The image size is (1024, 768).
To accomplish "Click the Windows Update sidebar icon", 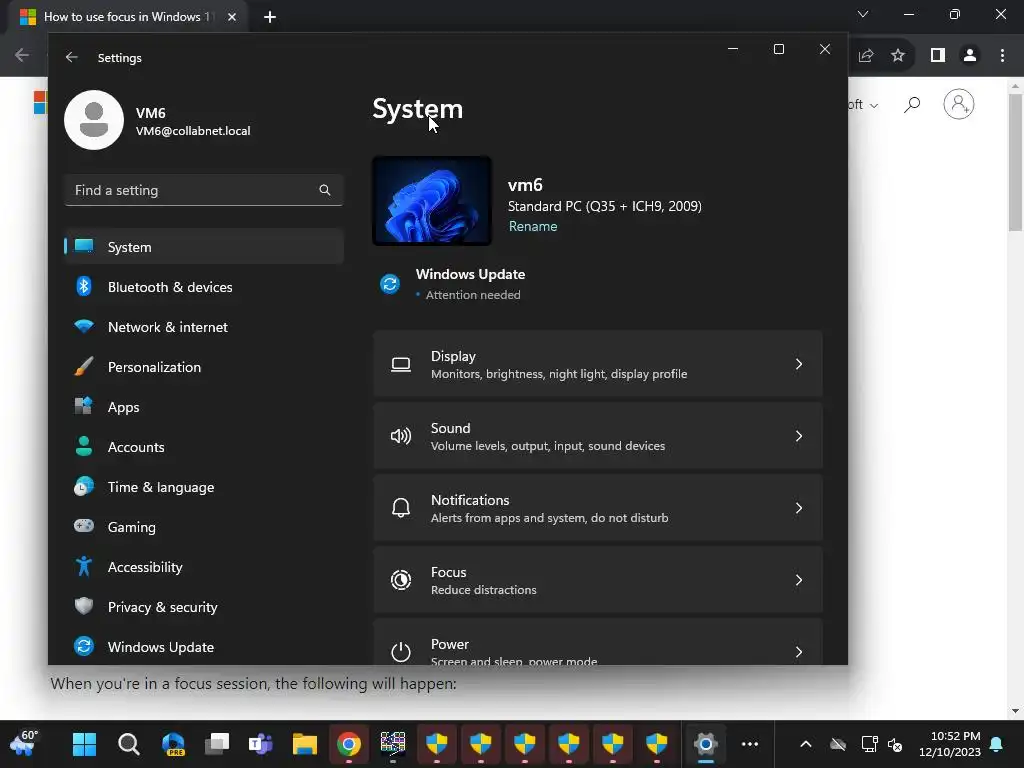I will pyautogui.click(x=84, y=647).
